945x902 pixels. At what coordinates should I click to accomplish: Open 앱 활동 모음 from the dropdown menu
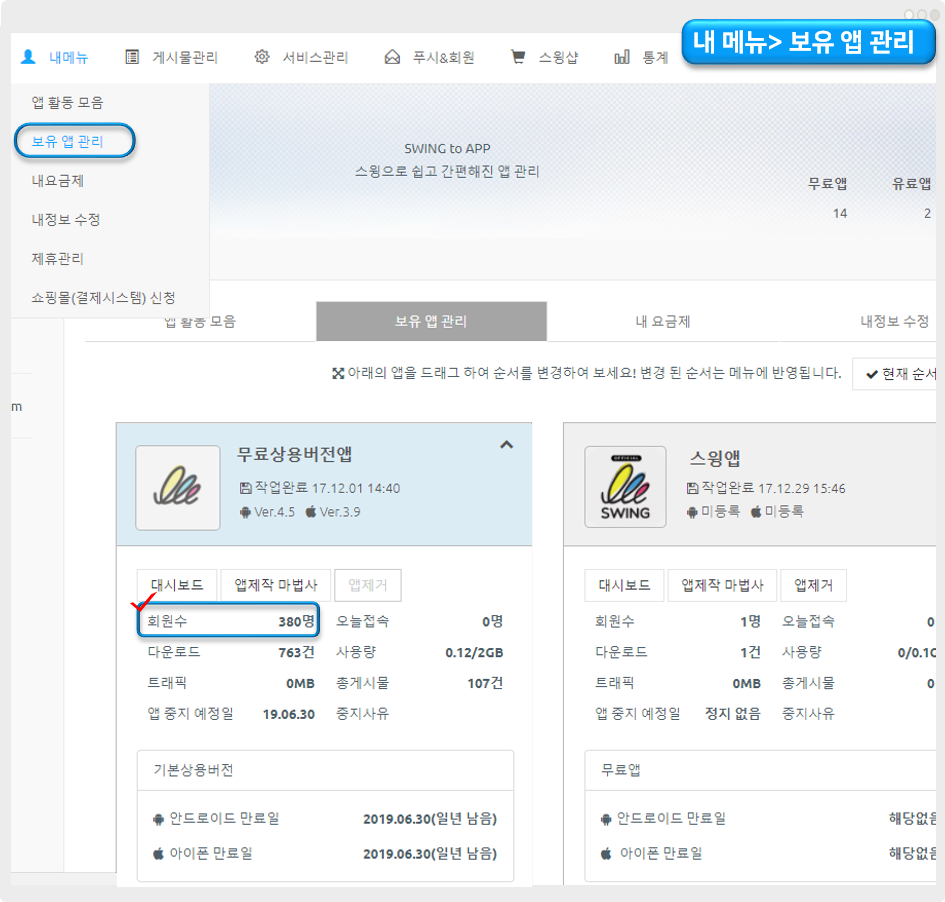pos(67,102)
